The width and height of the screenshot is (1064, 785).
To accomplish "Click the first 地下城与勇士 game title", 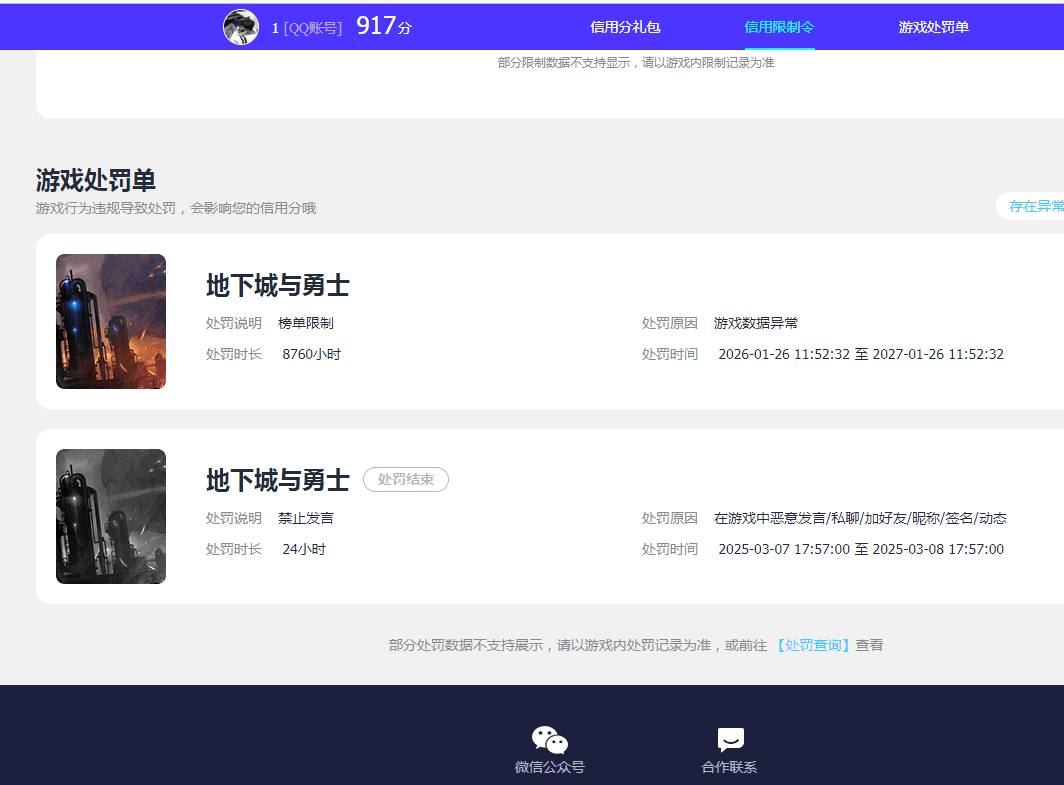I will point(276,286).
